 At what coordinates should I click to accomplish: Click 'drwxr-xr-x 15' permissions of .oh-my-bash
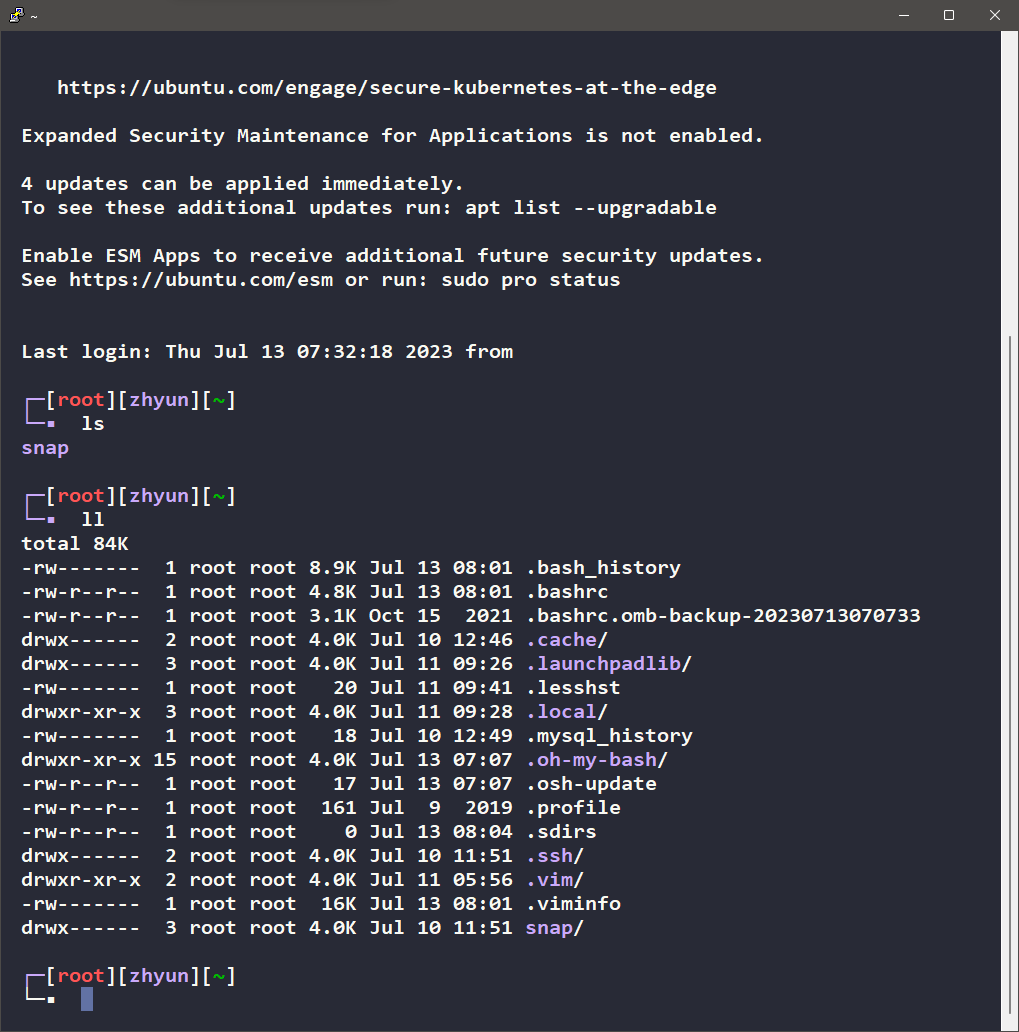(x=99, y=760)
